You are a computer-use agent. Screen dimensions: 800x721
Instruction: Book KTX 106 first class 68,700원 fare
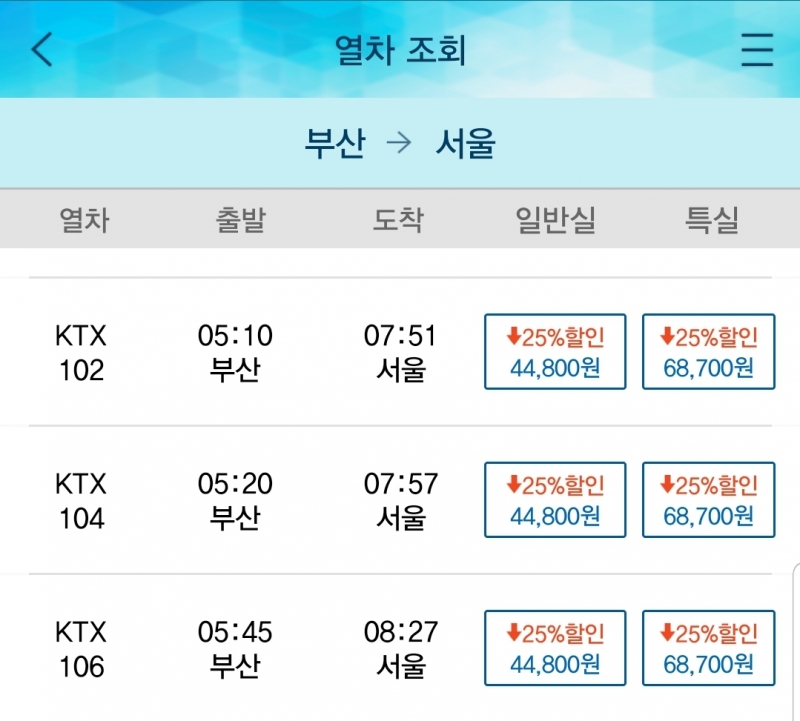pyautogui.click(x=708, y=647)
